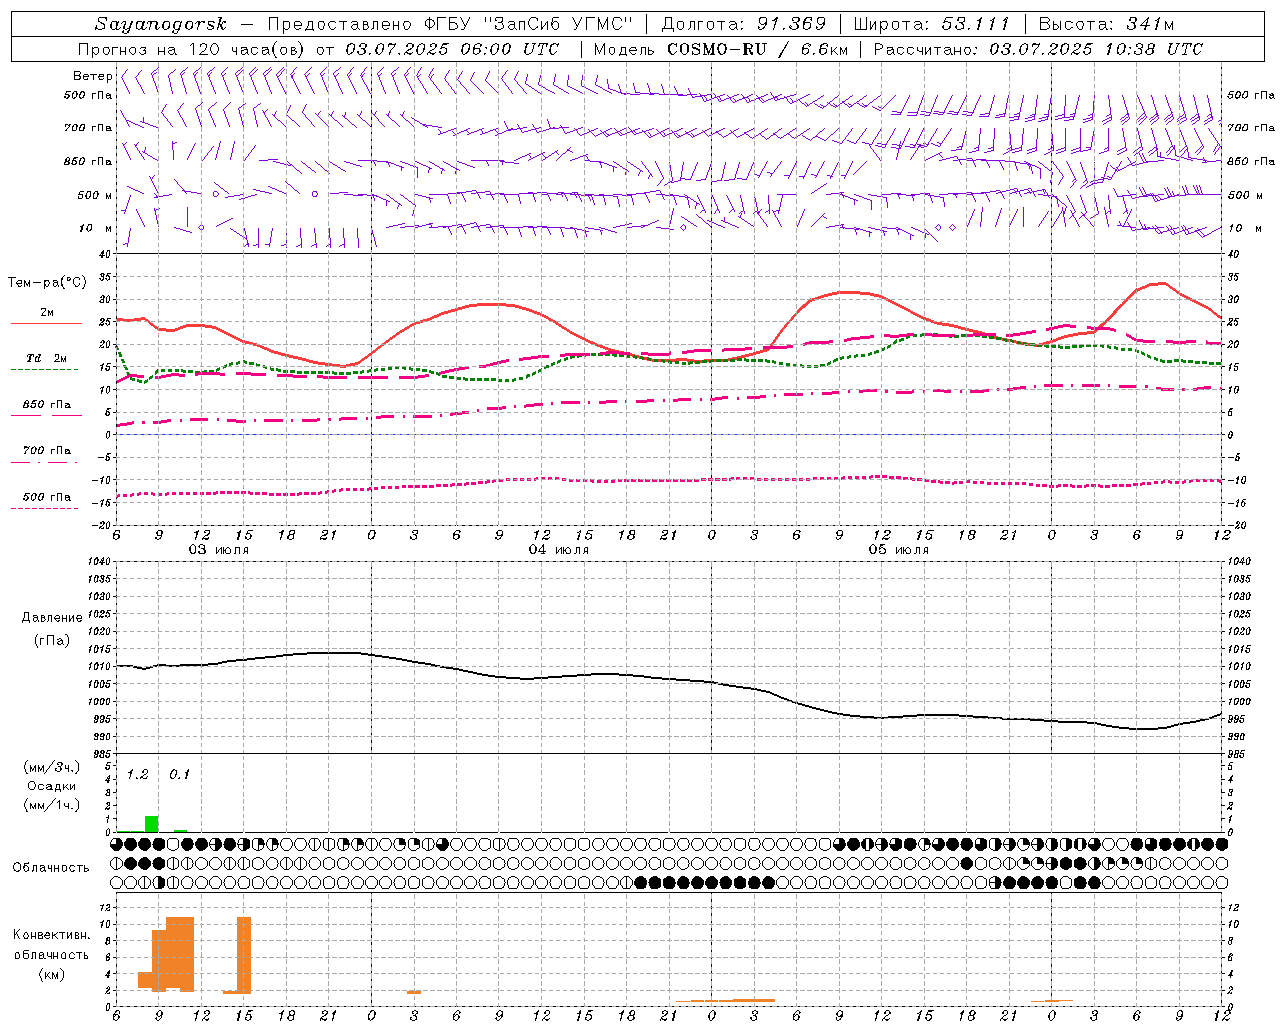Click the 0.1 precipitation value label

pyautogui.click(x=179, y=774)
